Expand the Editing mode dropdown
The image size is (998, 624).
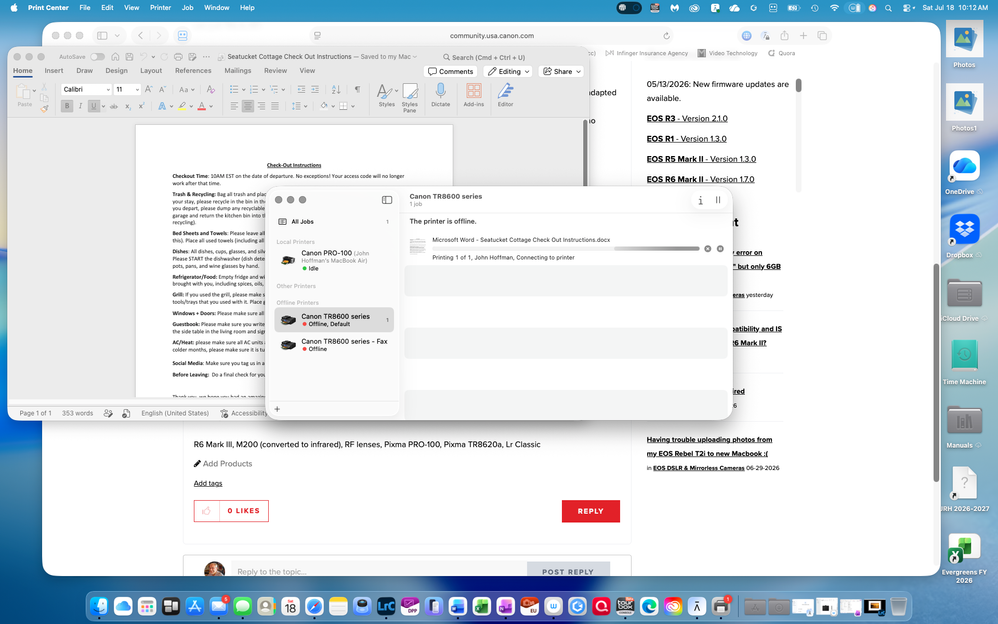508,71
